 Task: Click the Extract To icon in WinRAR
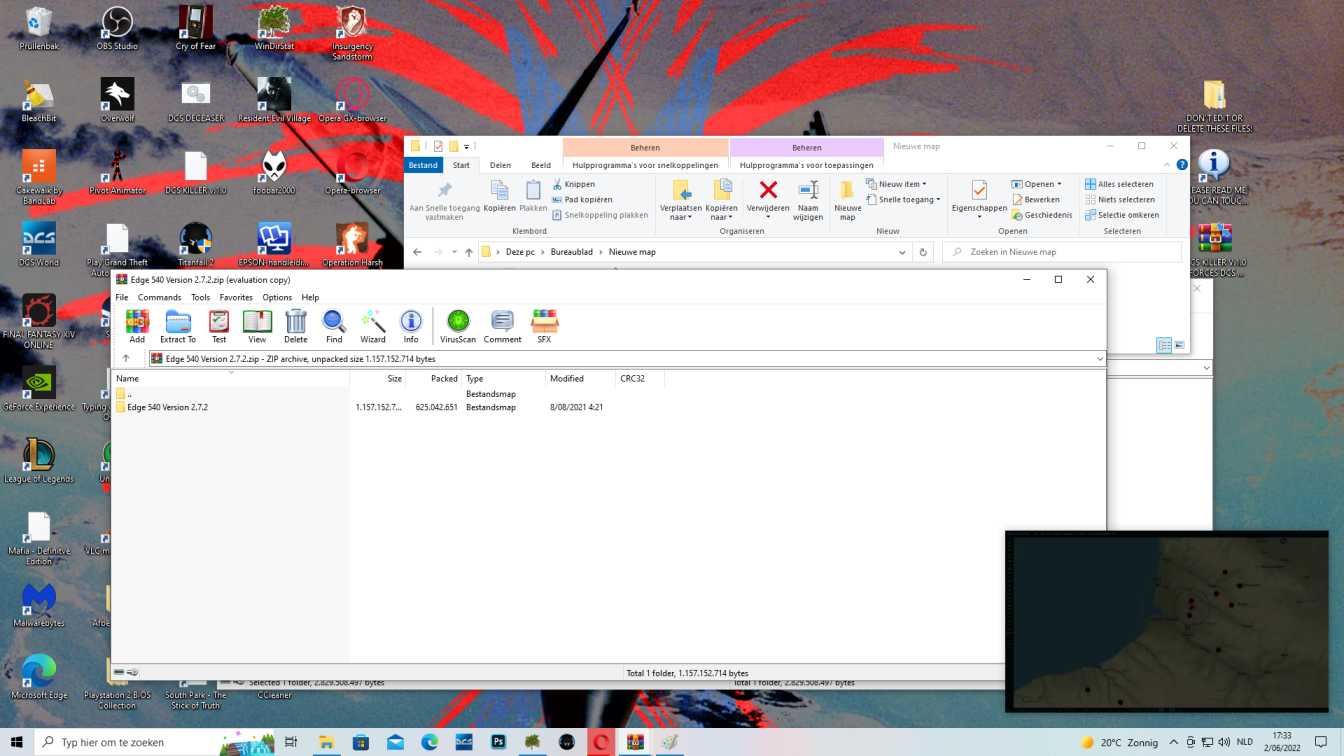[x=178, y=326]
